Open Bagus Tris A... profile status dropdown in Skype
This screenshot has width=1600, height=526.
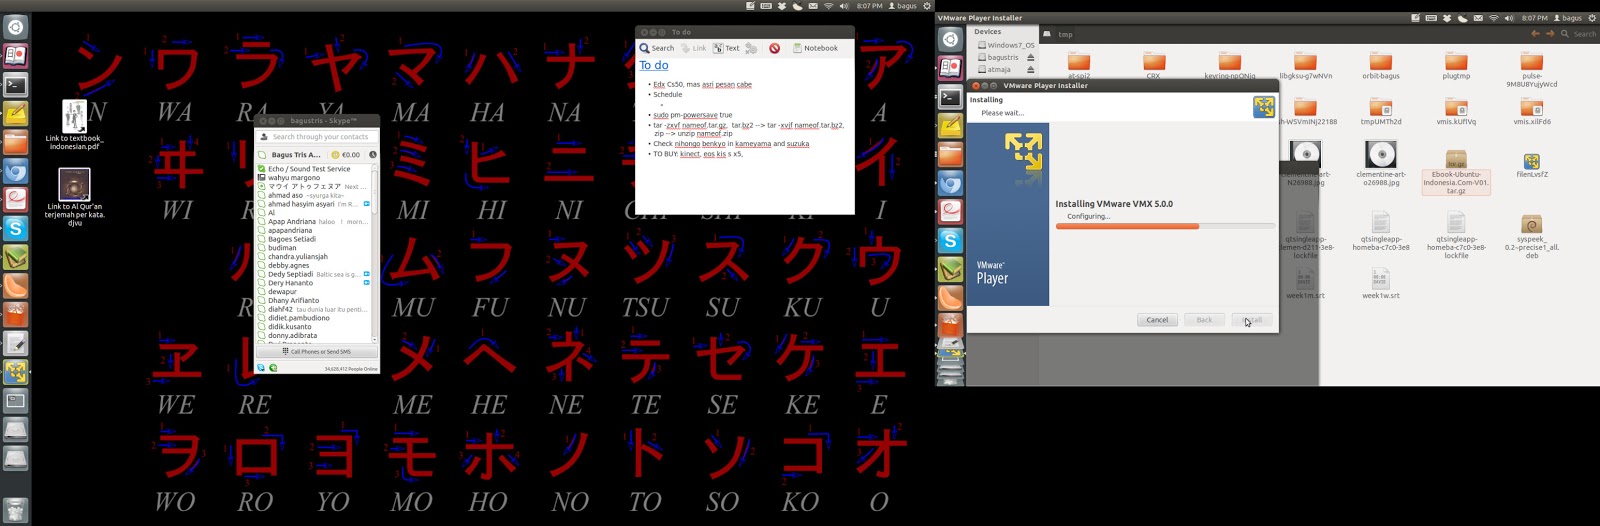click(290, 155)
